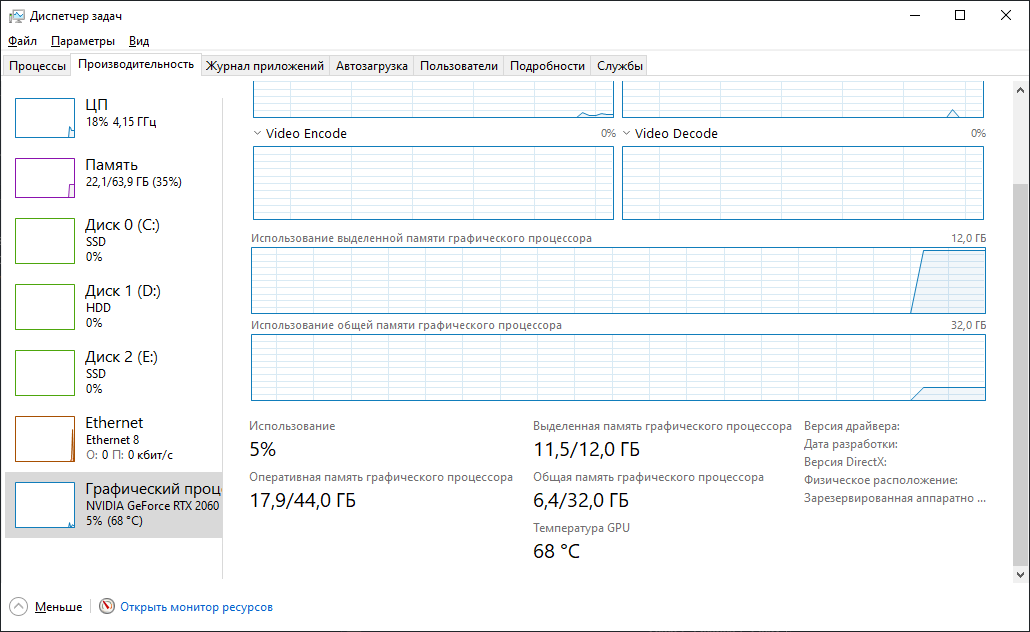1030x632 pixels.
Task: Click the Версия драйвера: label
Action: tap(852, 426)
